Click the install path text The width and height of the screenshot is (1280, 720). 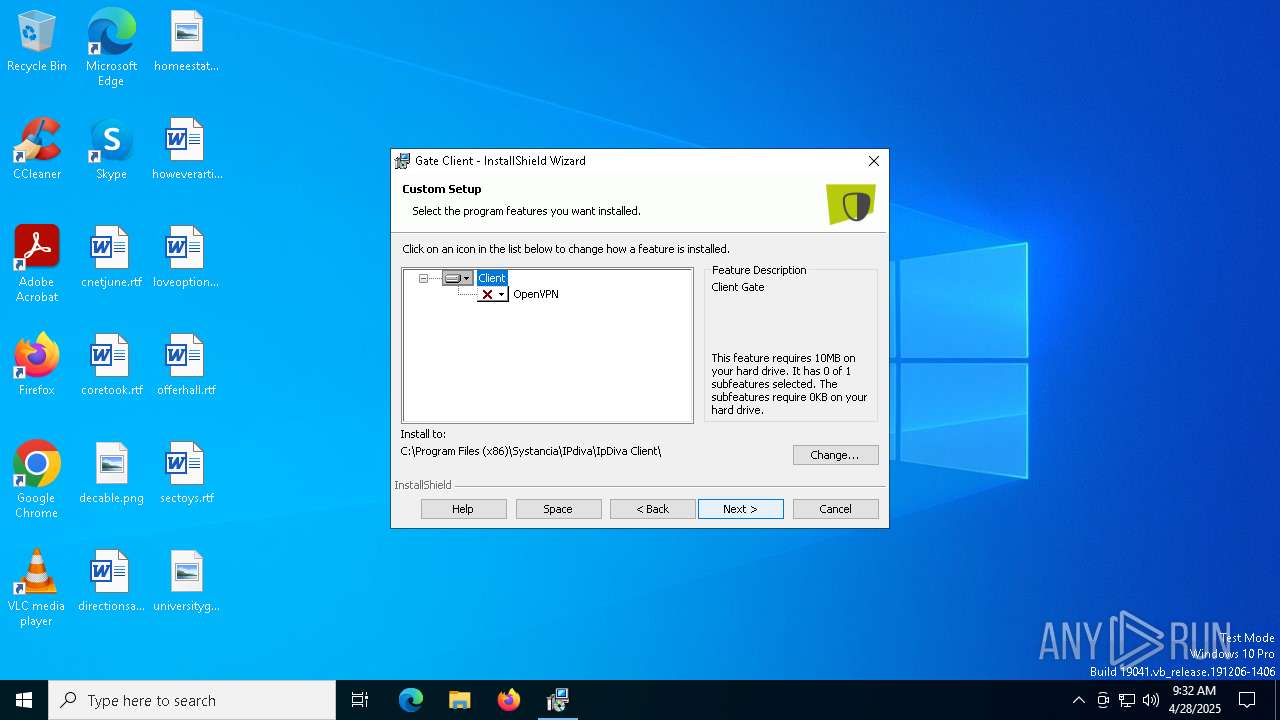coord(531,451)
